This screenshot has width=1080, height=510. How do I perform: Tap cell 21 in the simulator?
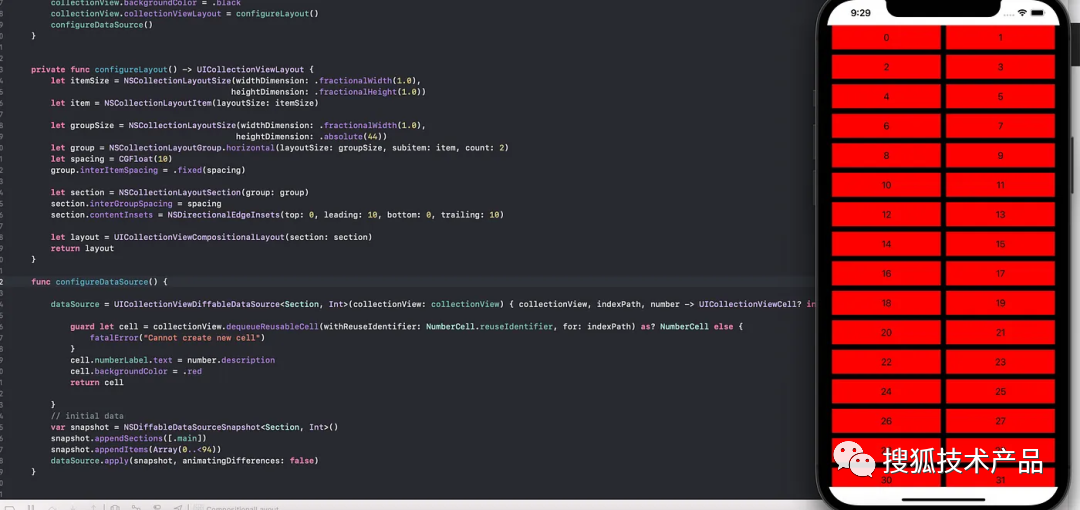1000,333
